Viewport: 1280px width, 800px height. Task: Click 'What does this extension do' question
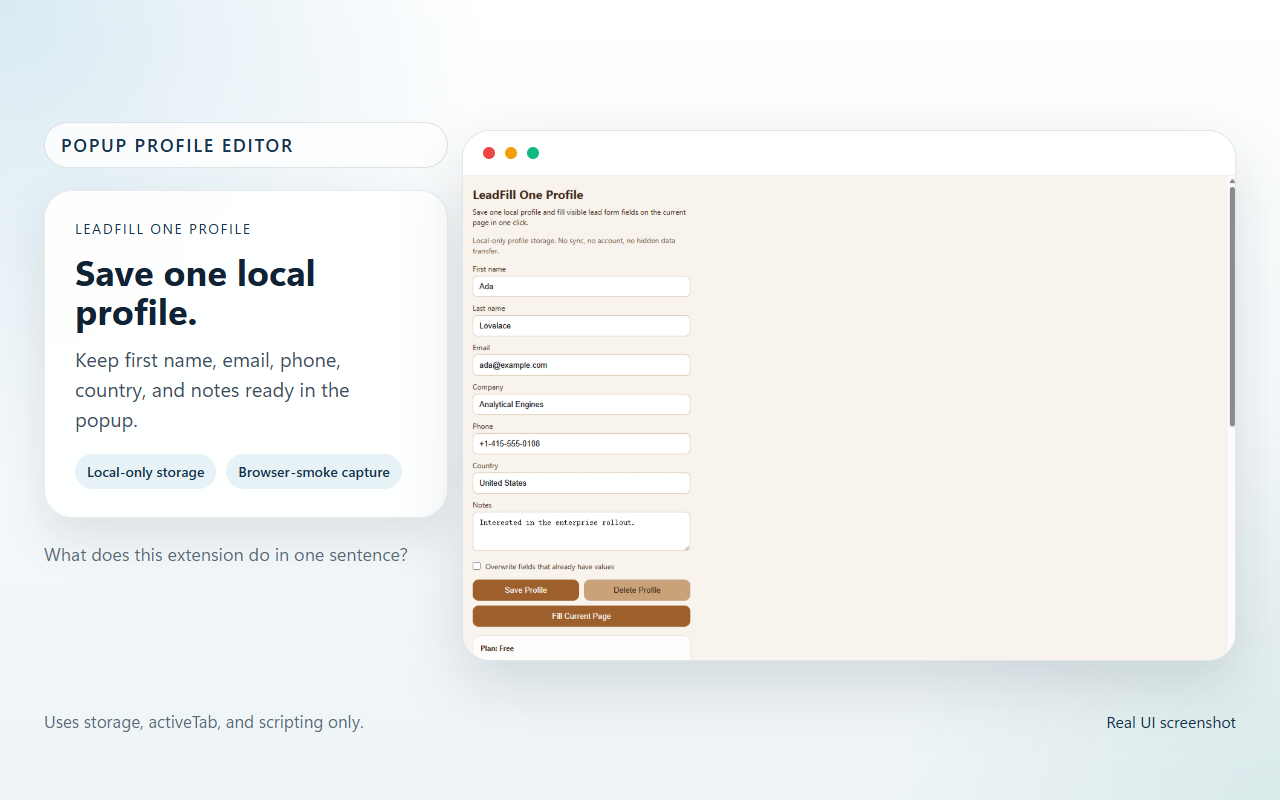[x=226, y=555]
